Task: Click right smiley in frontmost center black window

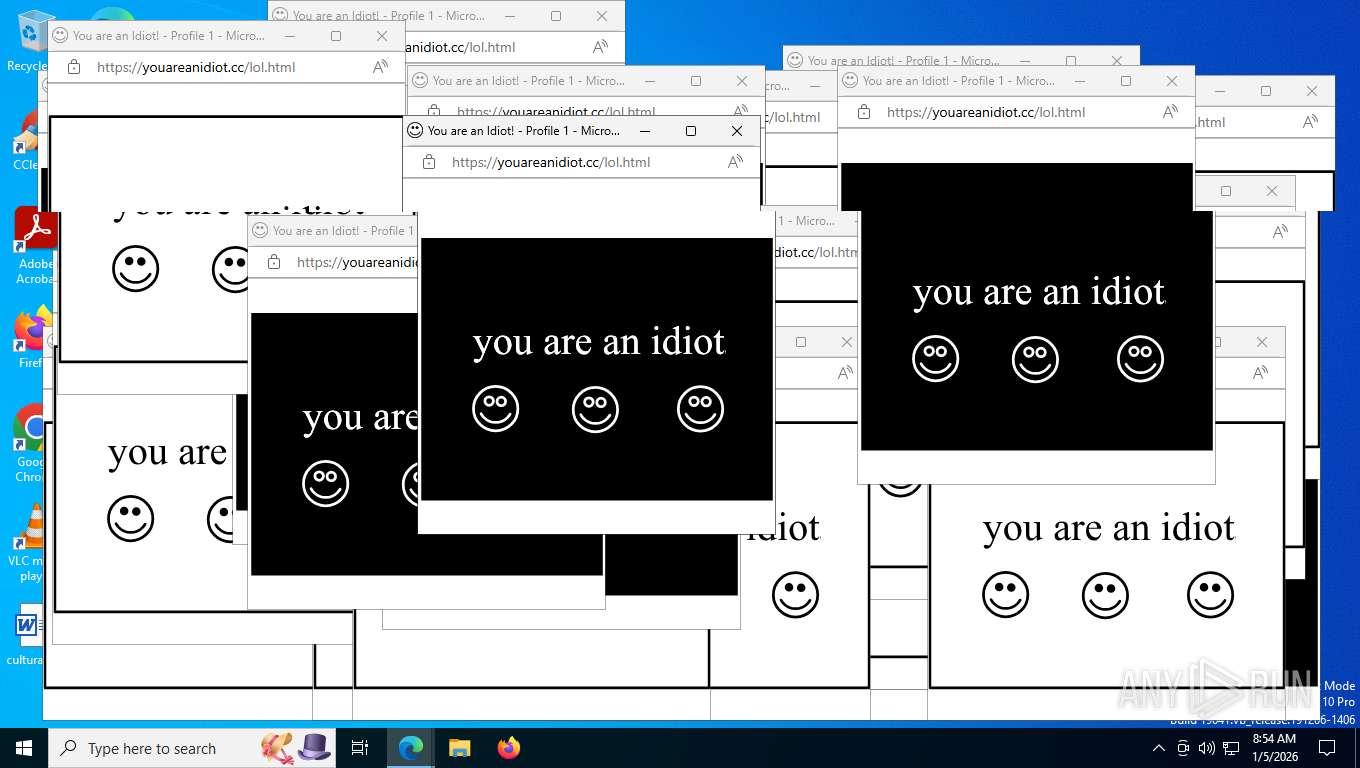Action: 700,409
